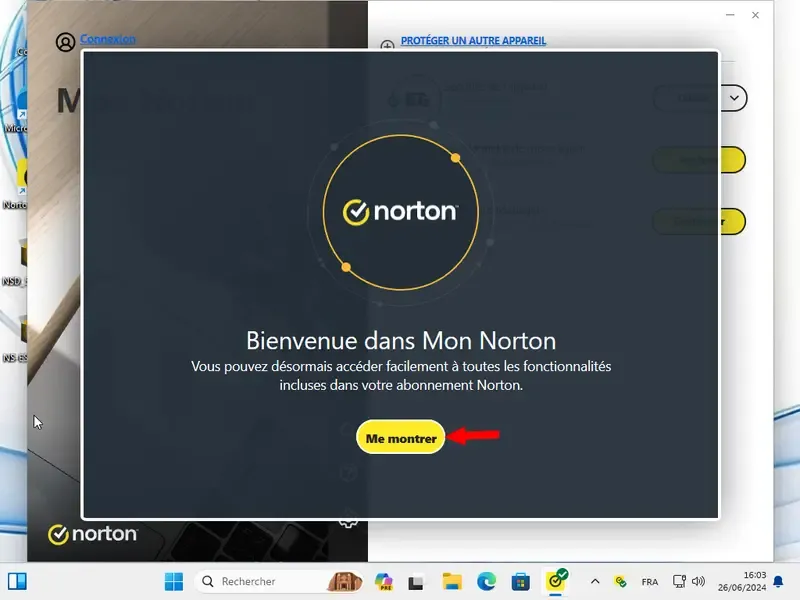
Task: Click the Me montrer button
Action: 401,437
